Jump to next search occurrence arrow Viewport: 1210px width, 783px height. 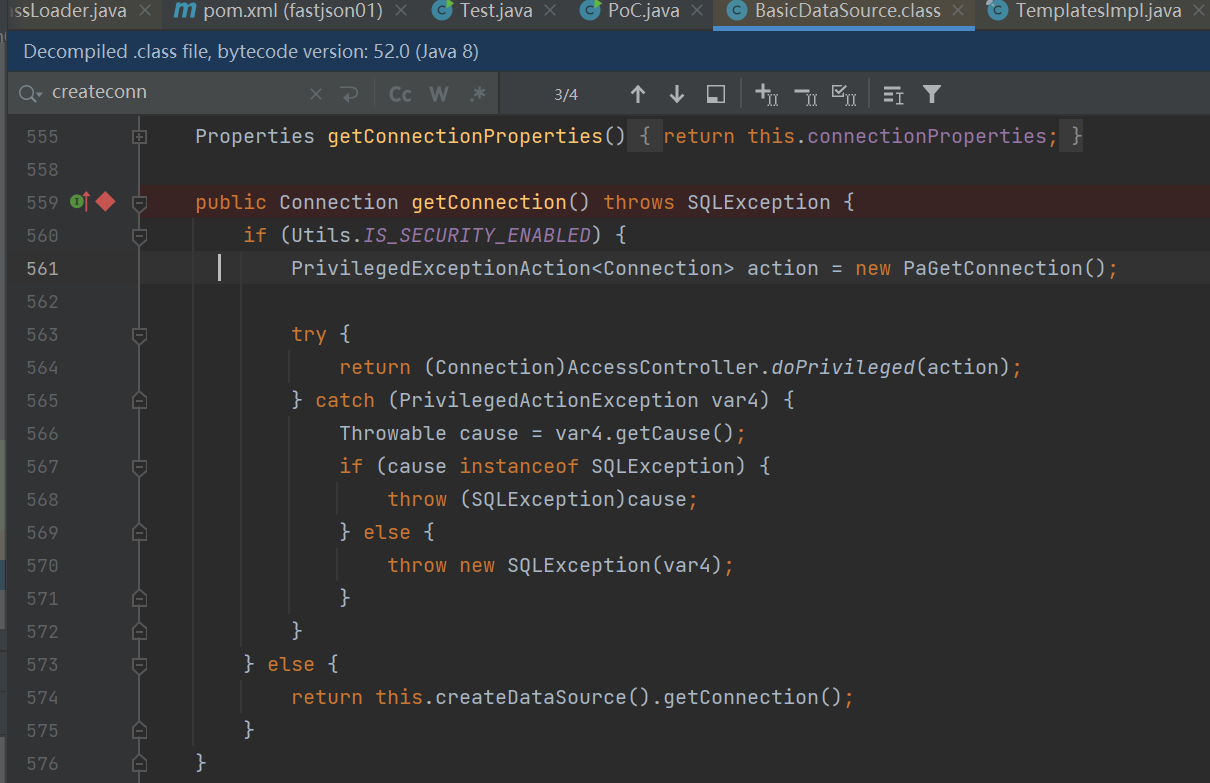point(677,94)
